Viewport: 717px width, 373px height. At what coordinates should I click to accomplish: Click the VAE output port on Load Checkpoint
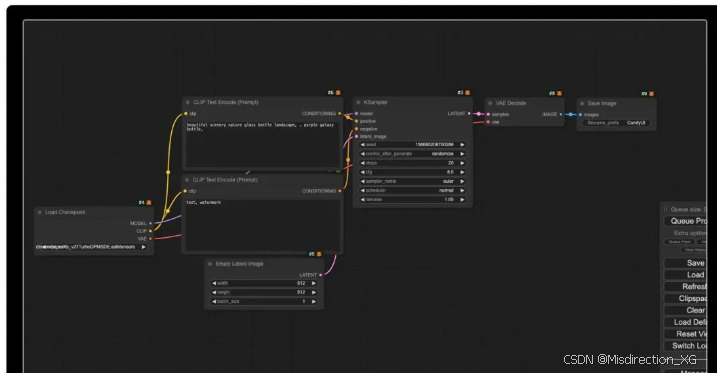click(x=150, y=239)
